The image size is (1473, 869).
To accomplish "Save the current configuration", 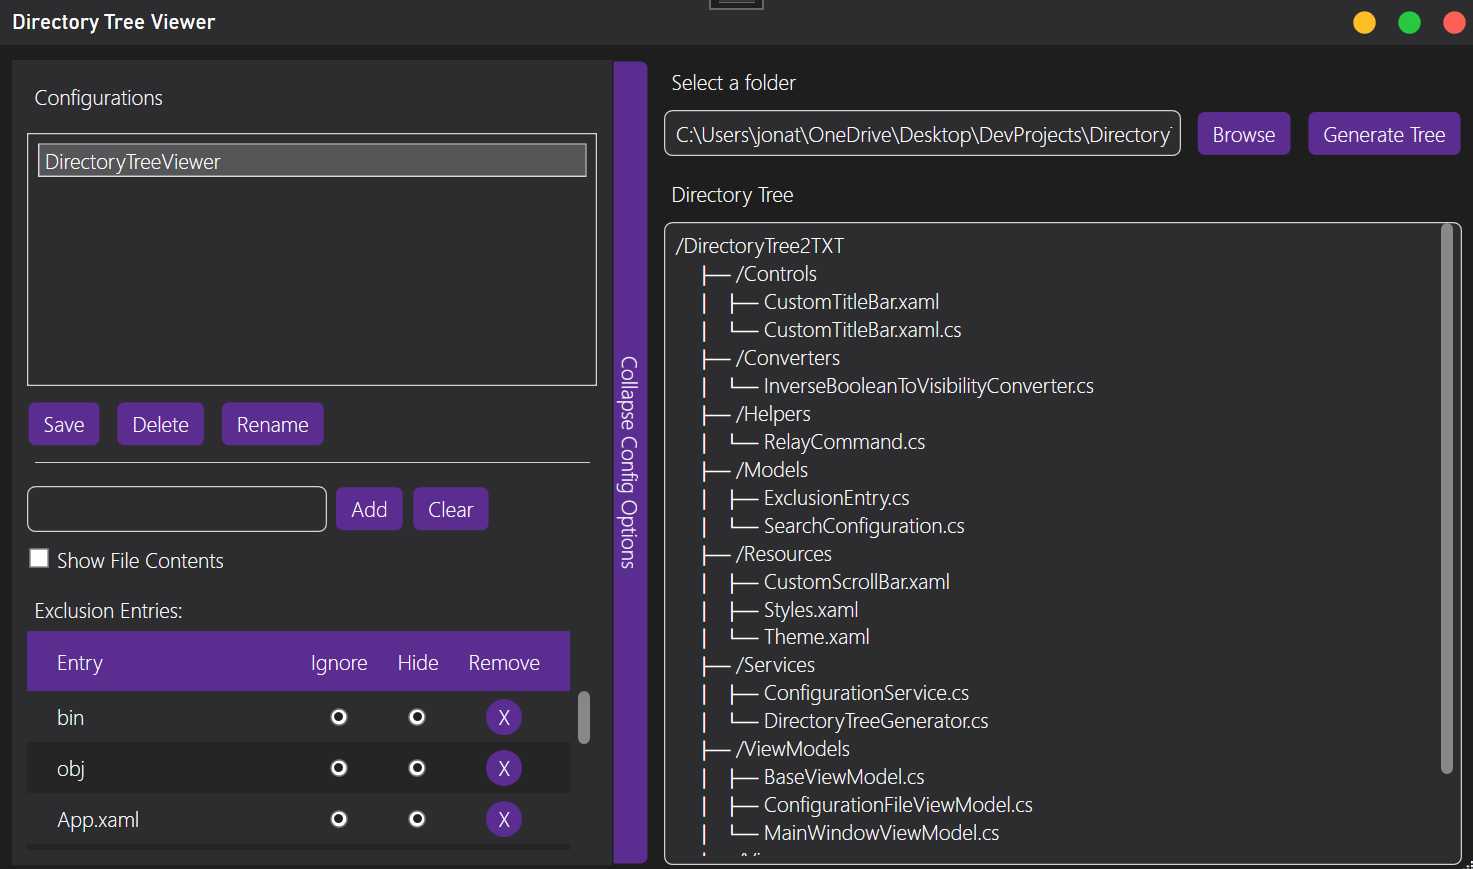I will point(64,424).
